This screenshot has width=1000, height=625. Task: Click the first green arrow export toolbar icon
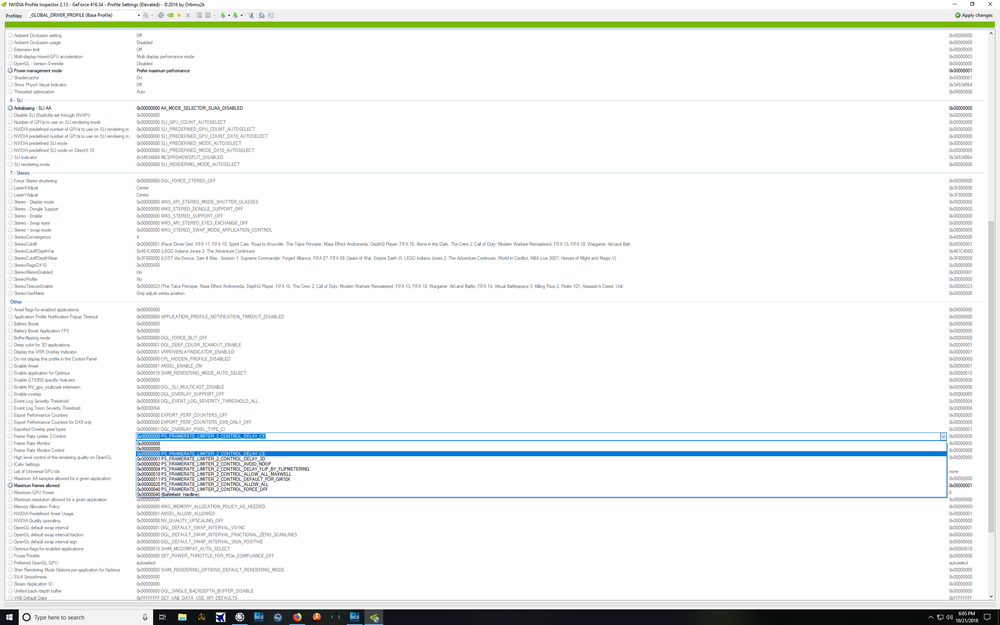(x=223, y=15)
